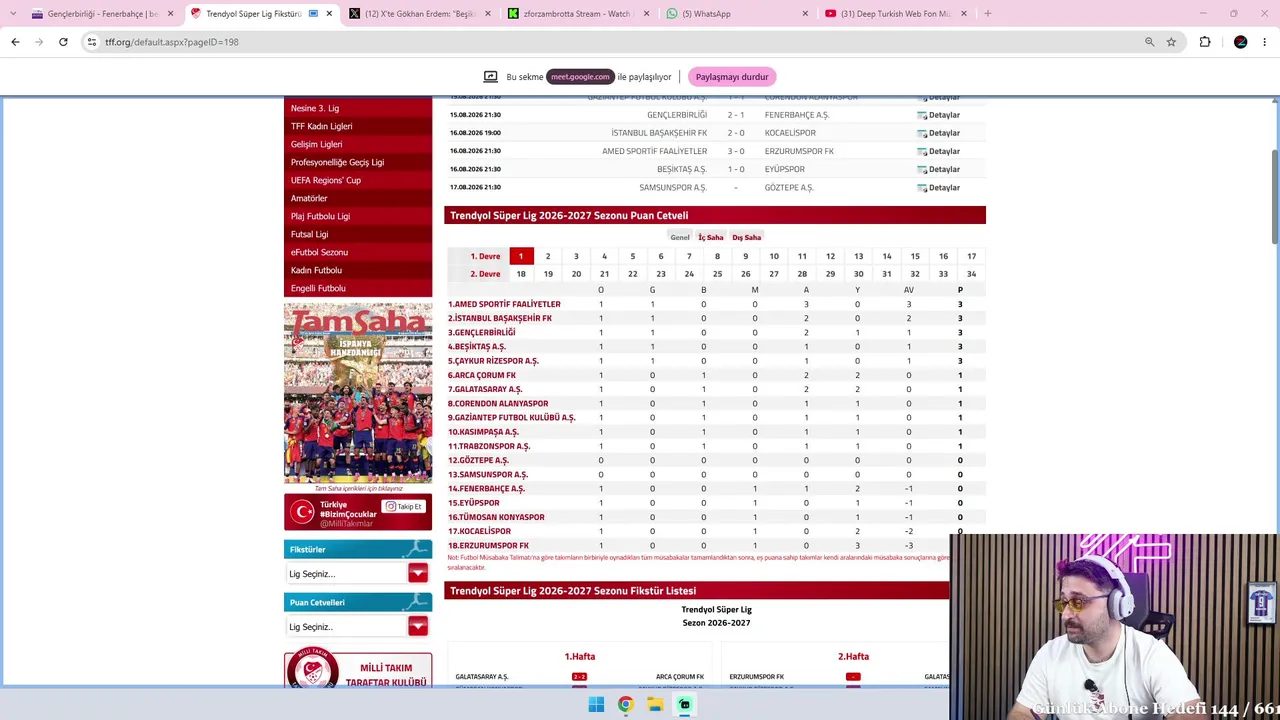This screenshot has height=720, width=1280.
Task: Click Takip Et on Milli Takımlar banner
Action: point(404,507)
